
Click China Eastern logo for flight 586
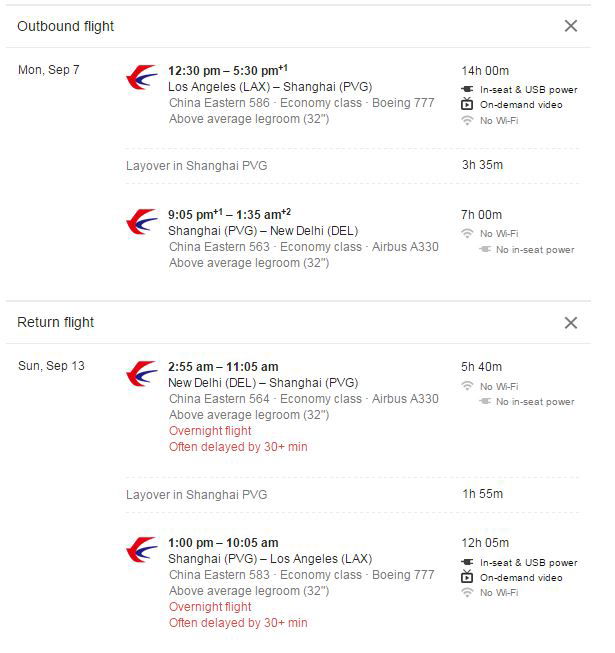(x=142, y=77)
